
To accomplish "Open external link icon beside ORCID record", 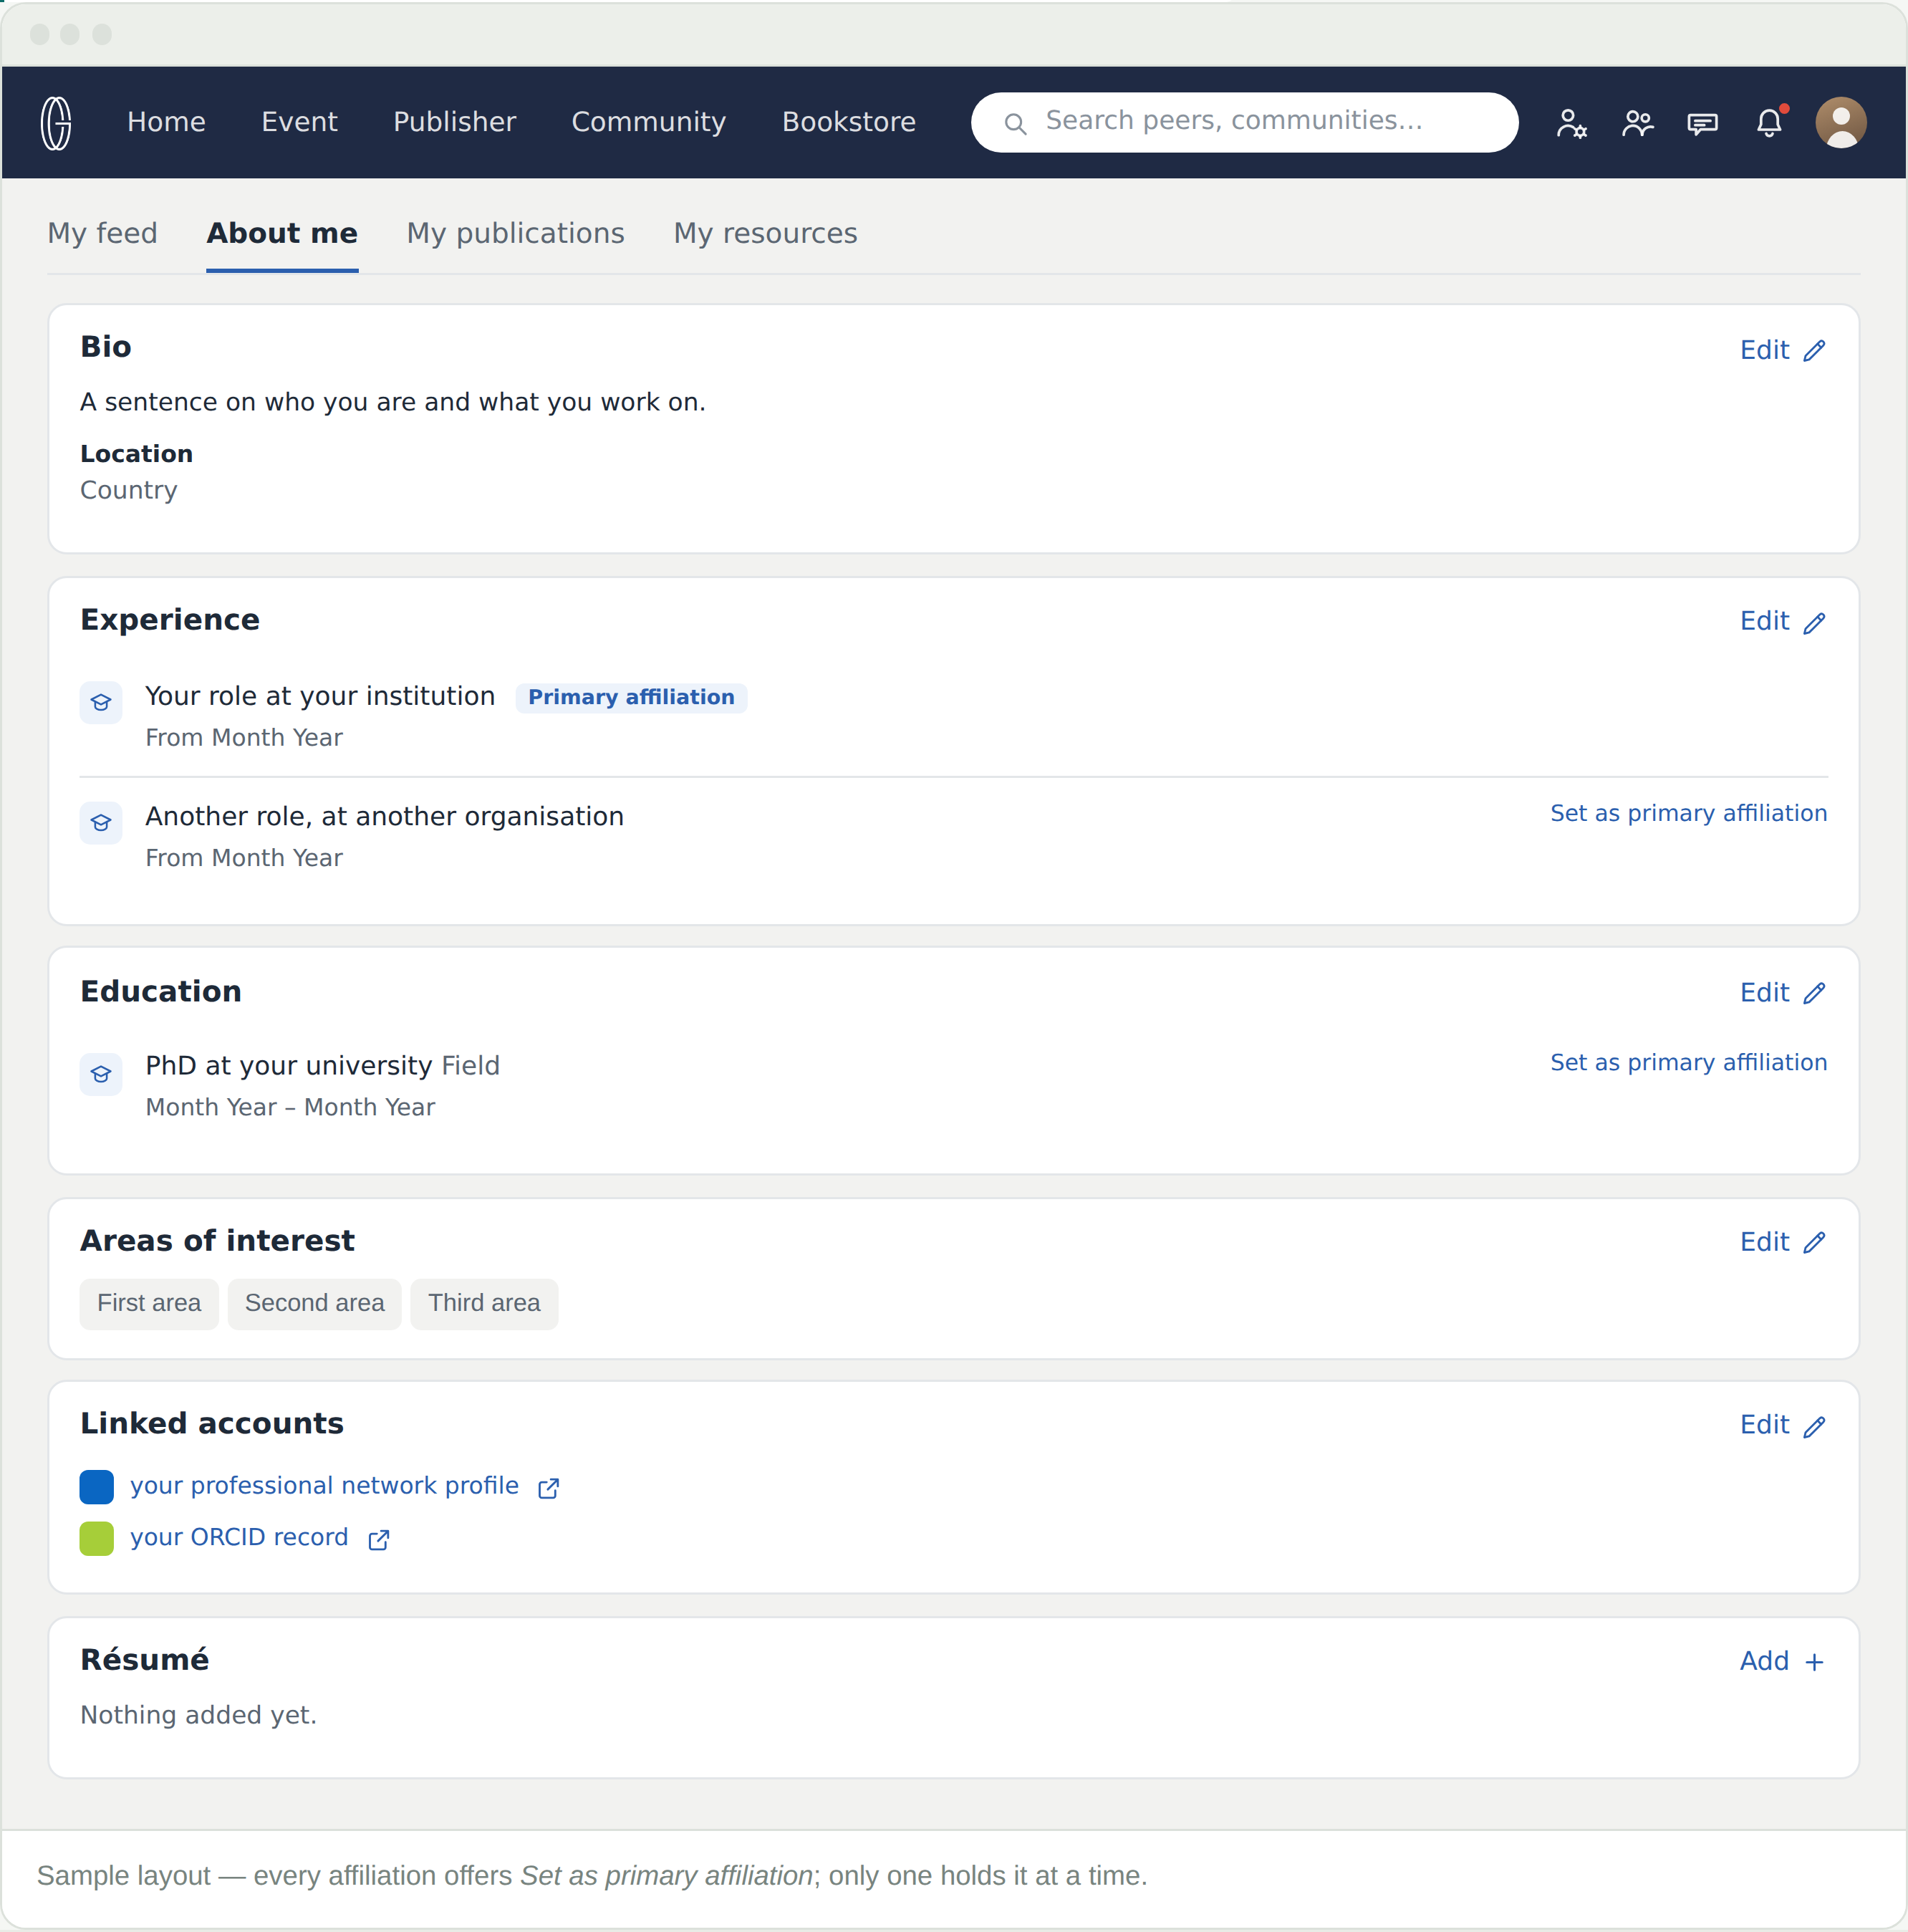I will pyautogui.click(x=378, y=1540).
